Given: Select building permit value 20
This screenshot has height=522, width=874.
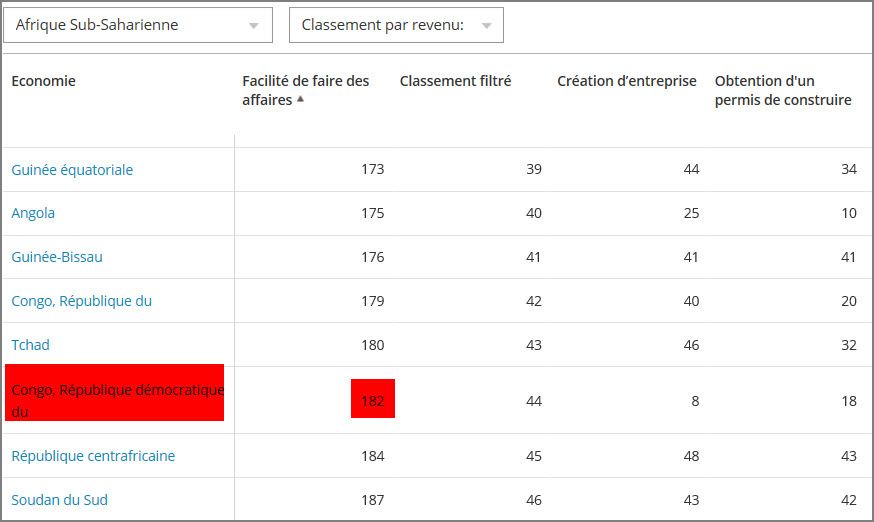Looking at the screenshot, I should coord(849,301).
